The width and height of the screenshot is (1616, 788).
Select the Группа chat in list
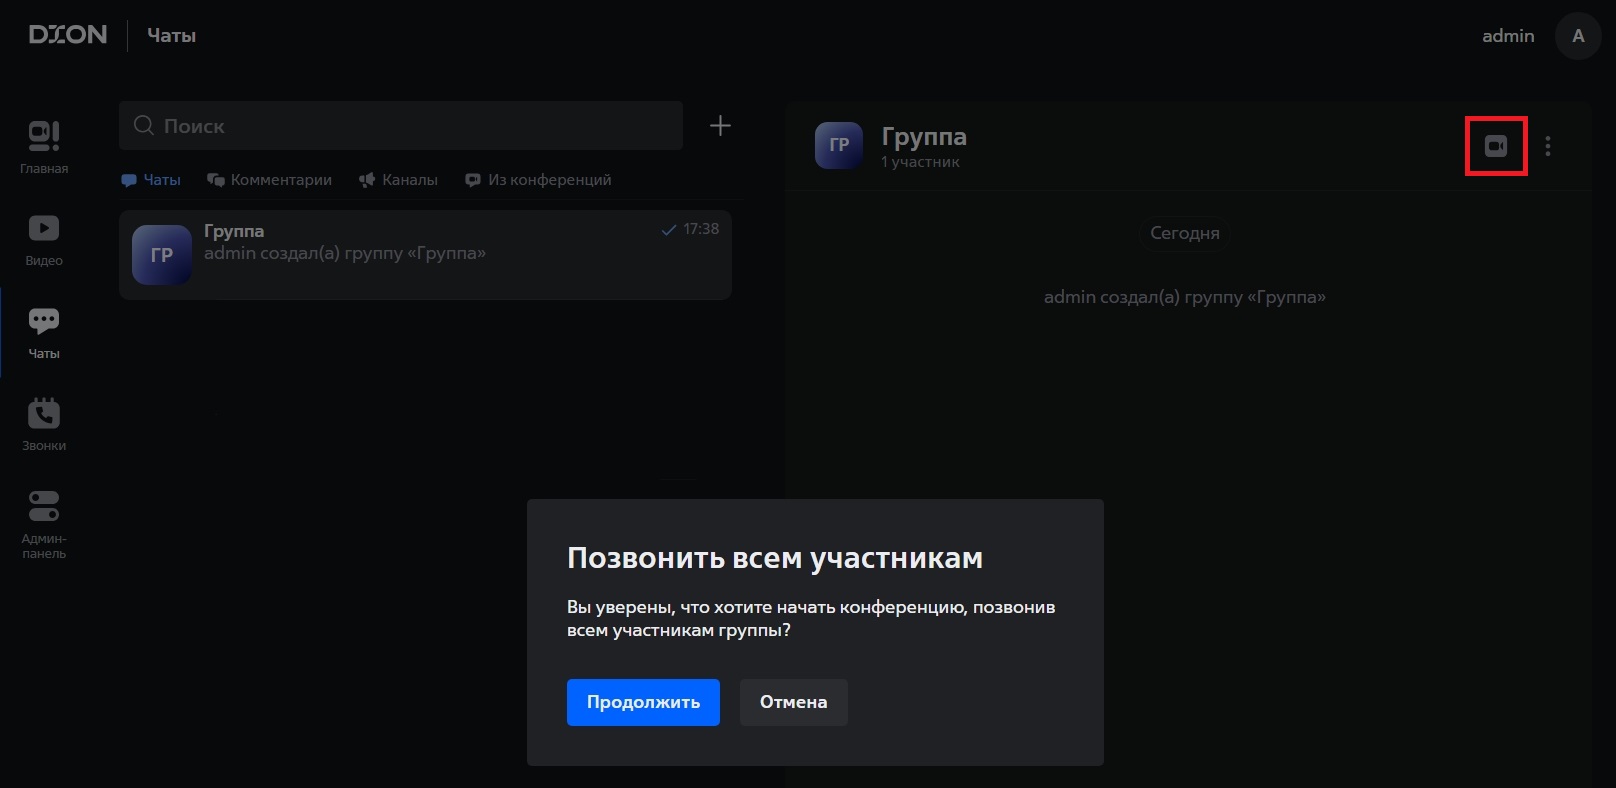[x=425, y=254]
